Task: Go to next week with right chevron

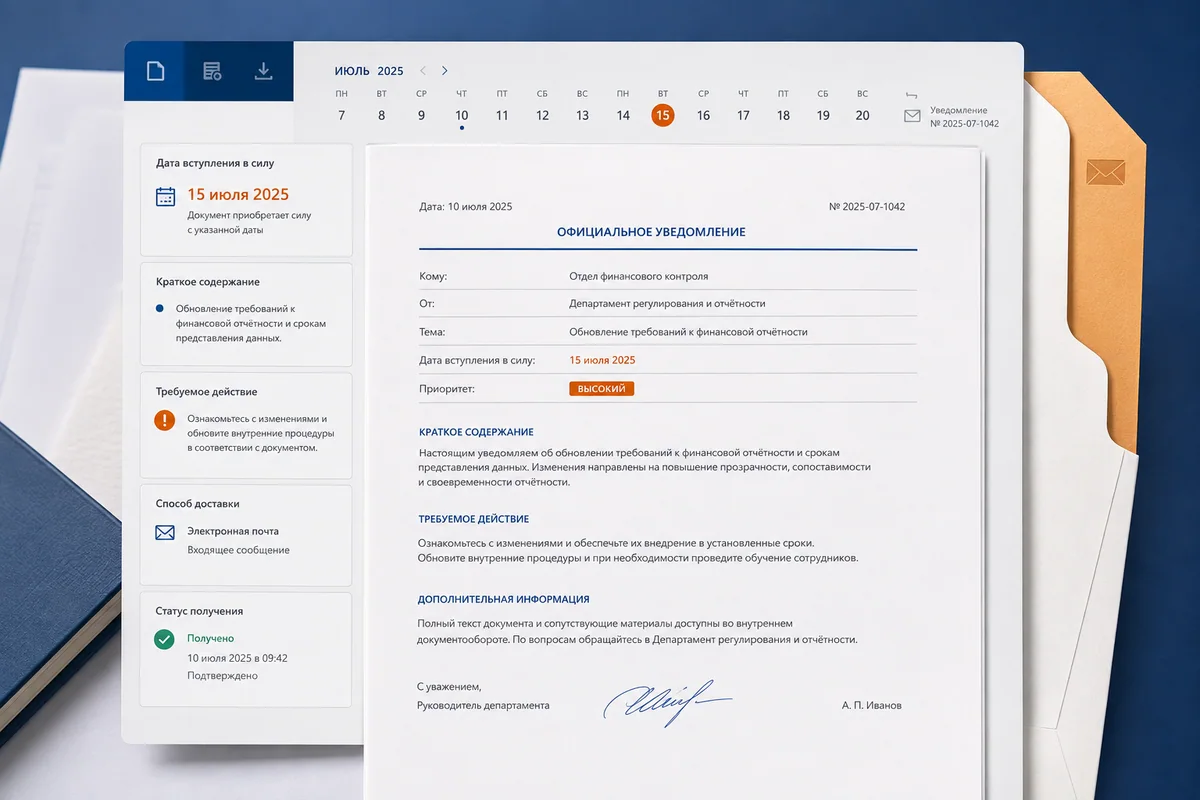Action: pyautogui.click(x=445, y=71)
